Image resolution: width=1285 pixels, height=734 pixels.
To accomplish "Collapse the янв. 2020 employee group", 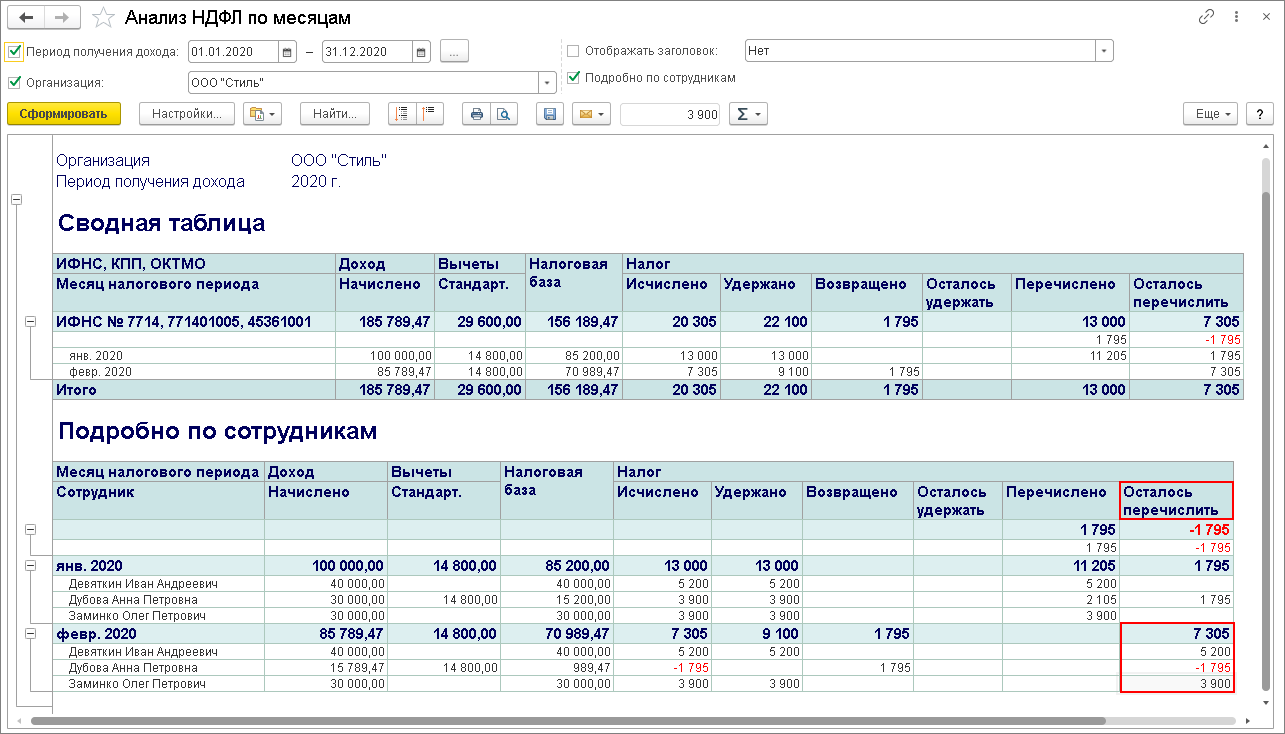I will pyautogui.click(x=30, y=566).
